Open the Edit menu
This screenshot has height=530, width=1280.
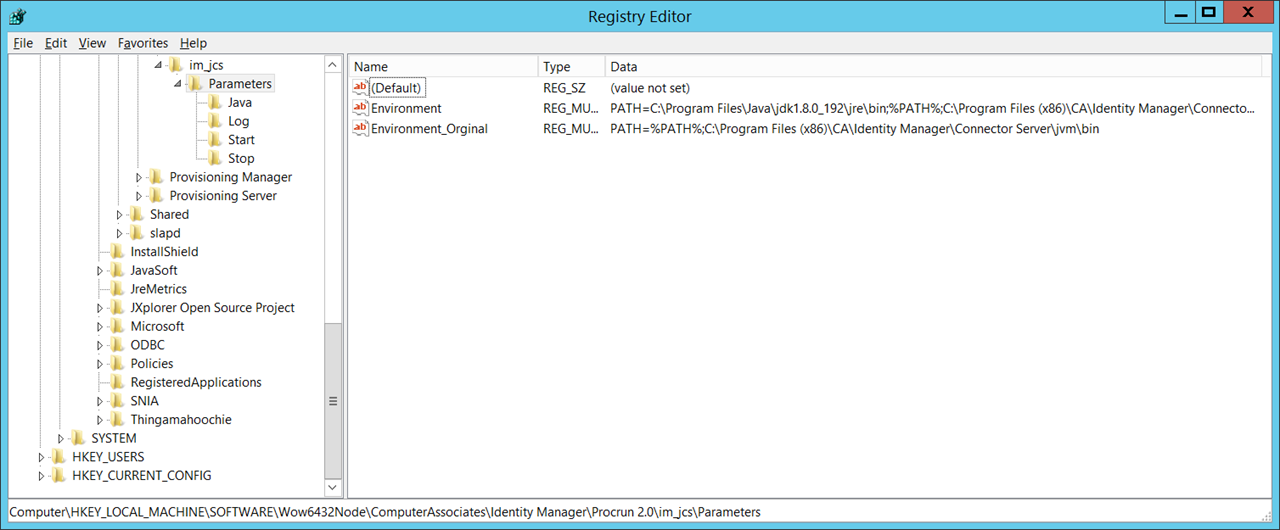[56, 43]
